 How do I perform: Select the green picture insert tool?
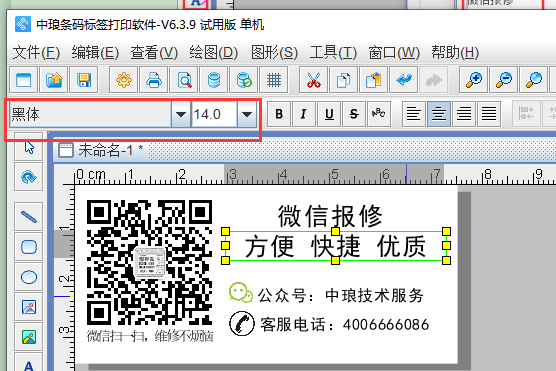[x=29, y=337]
